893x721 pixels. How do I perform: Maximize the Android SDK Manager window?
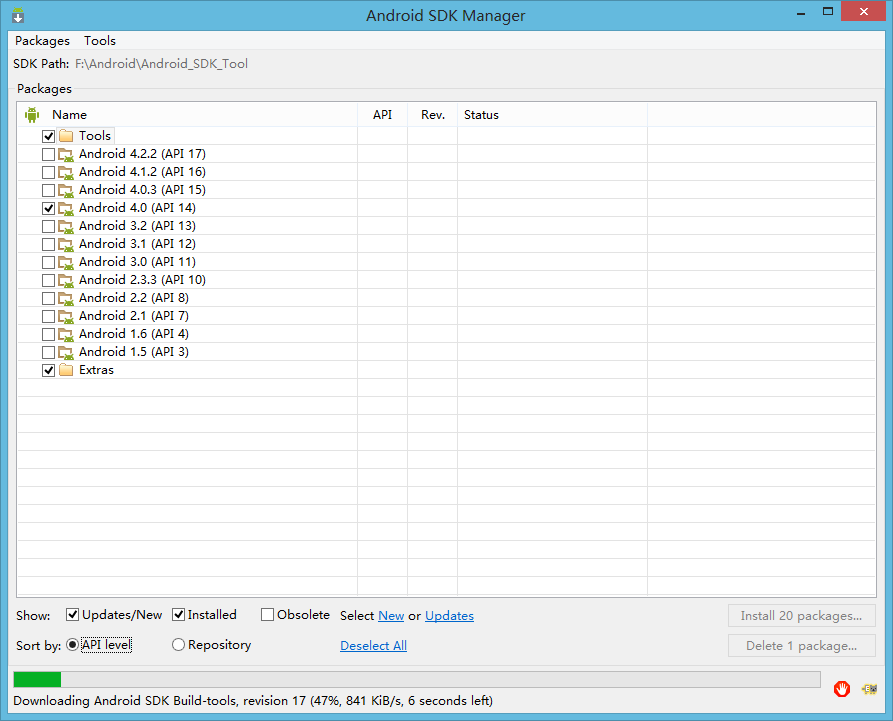tap(828, 12)
